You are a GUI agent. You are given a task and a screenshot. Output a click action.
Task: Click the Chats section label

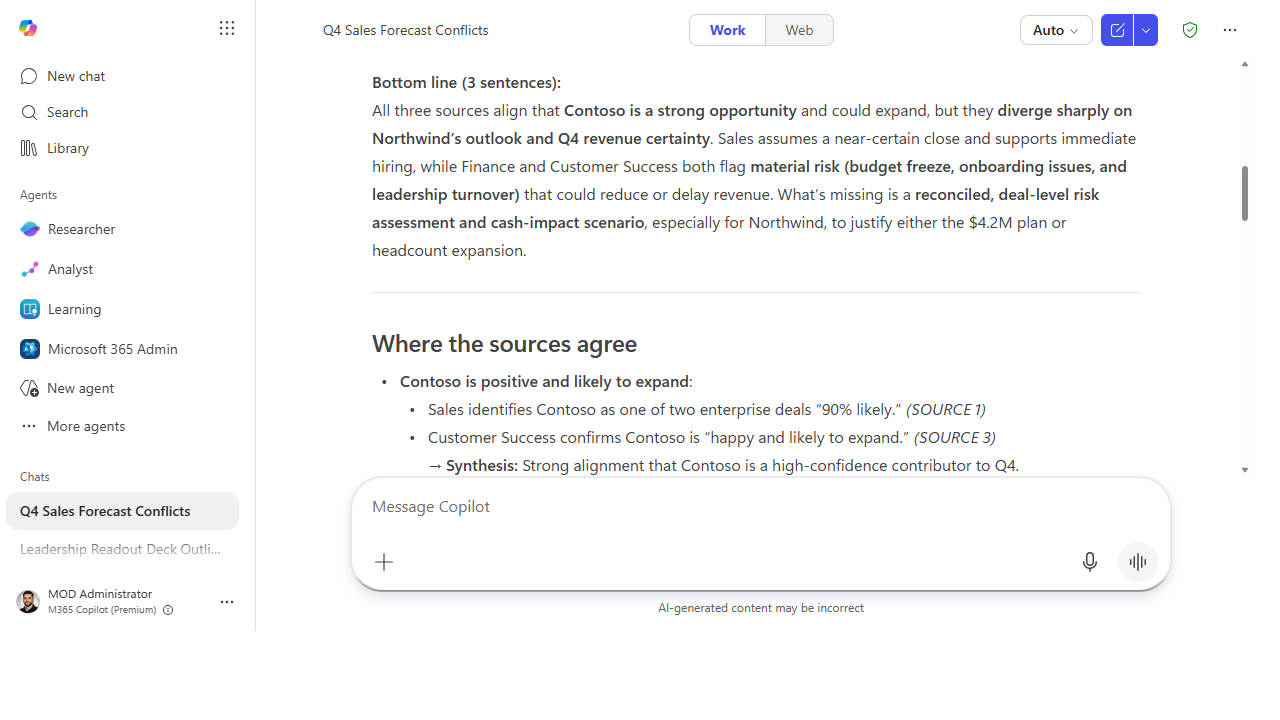[35, 477]
